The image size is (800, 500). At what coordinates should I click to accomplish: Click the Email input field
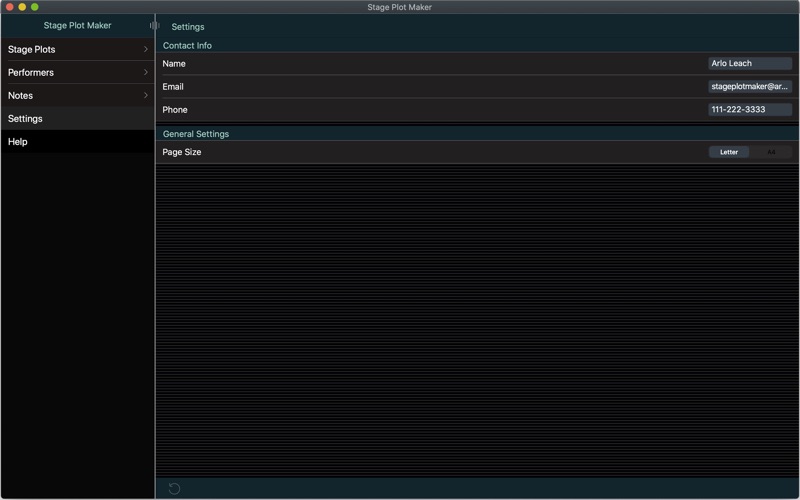tap(750, 86)
